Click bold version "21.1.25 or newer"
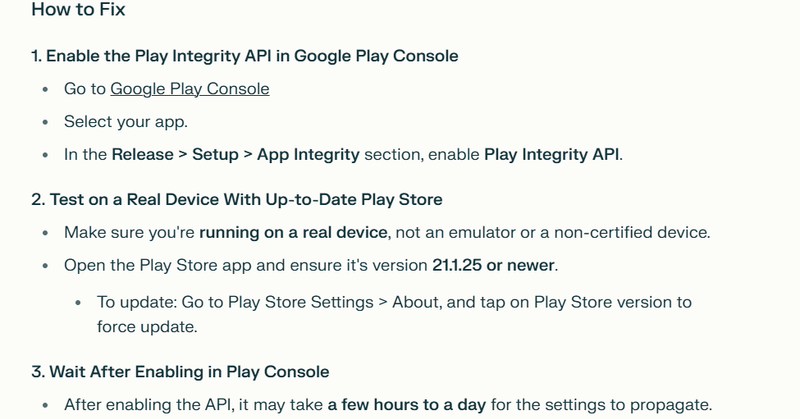800x419 pixels. [493, 265]
